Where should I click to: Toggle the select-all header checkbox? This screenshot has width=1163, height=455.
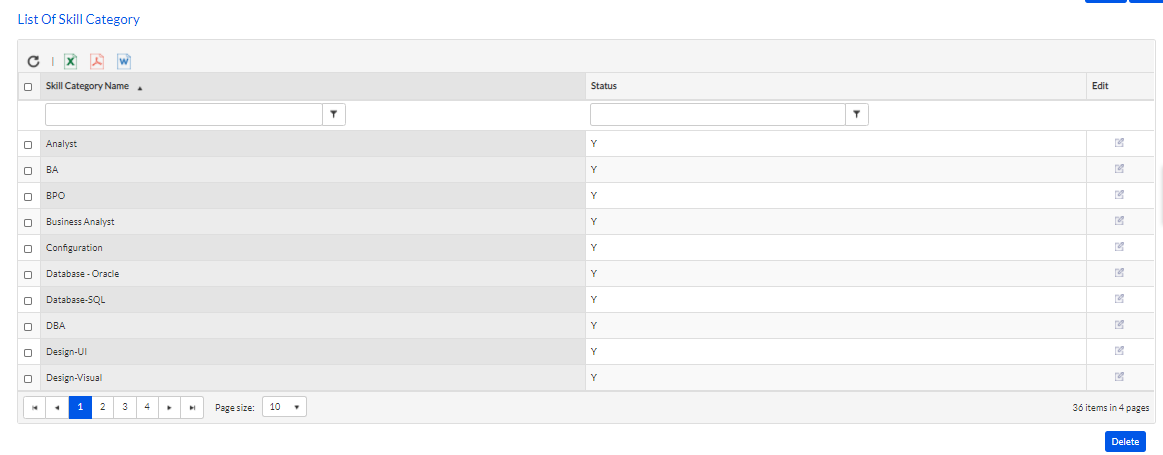(x=28, y=87)
